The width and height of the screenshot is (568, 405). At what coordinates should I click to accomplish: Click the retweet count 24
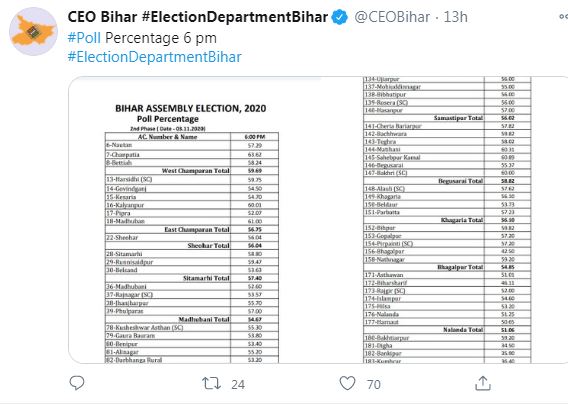tap(238, 384)
